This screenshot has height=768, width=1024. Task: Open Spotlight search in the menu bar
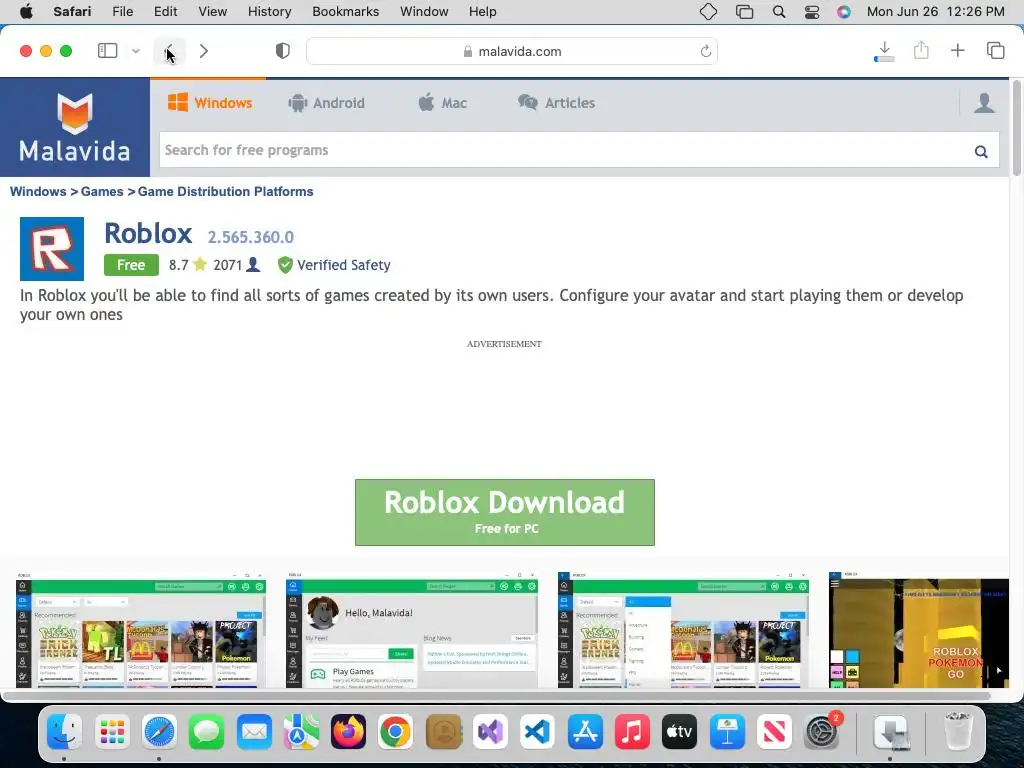point(778,12)
